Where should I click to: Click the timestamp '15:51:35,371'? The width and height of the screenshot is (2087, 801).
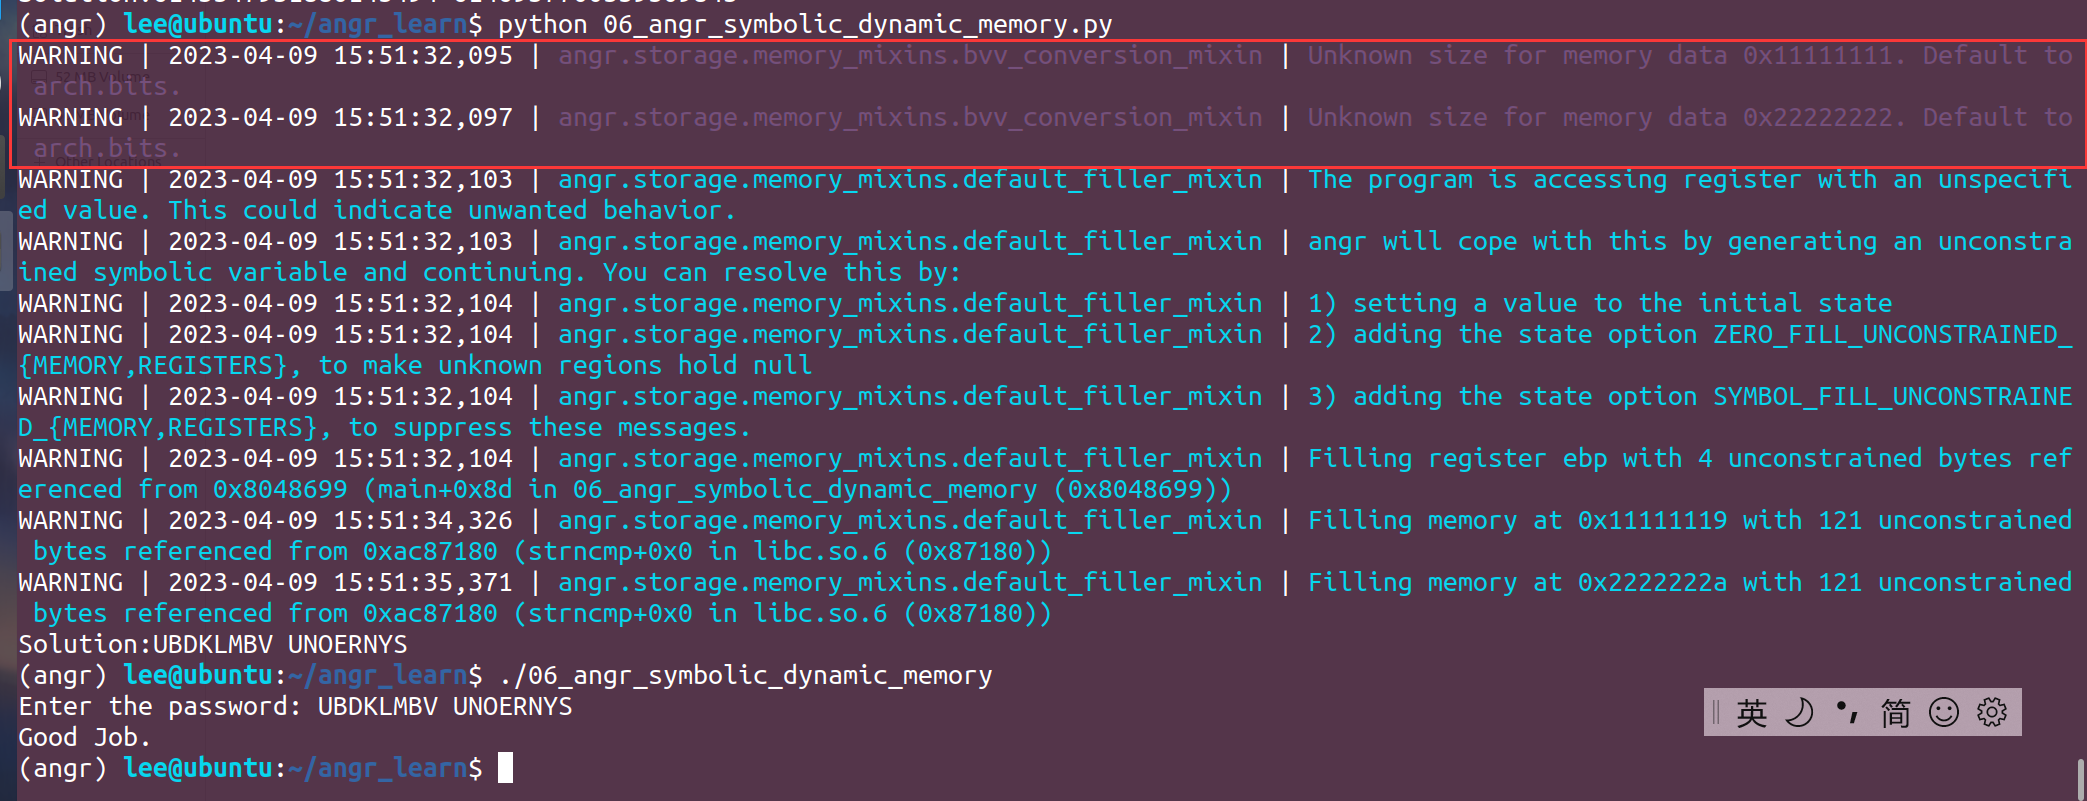[423, 582]
